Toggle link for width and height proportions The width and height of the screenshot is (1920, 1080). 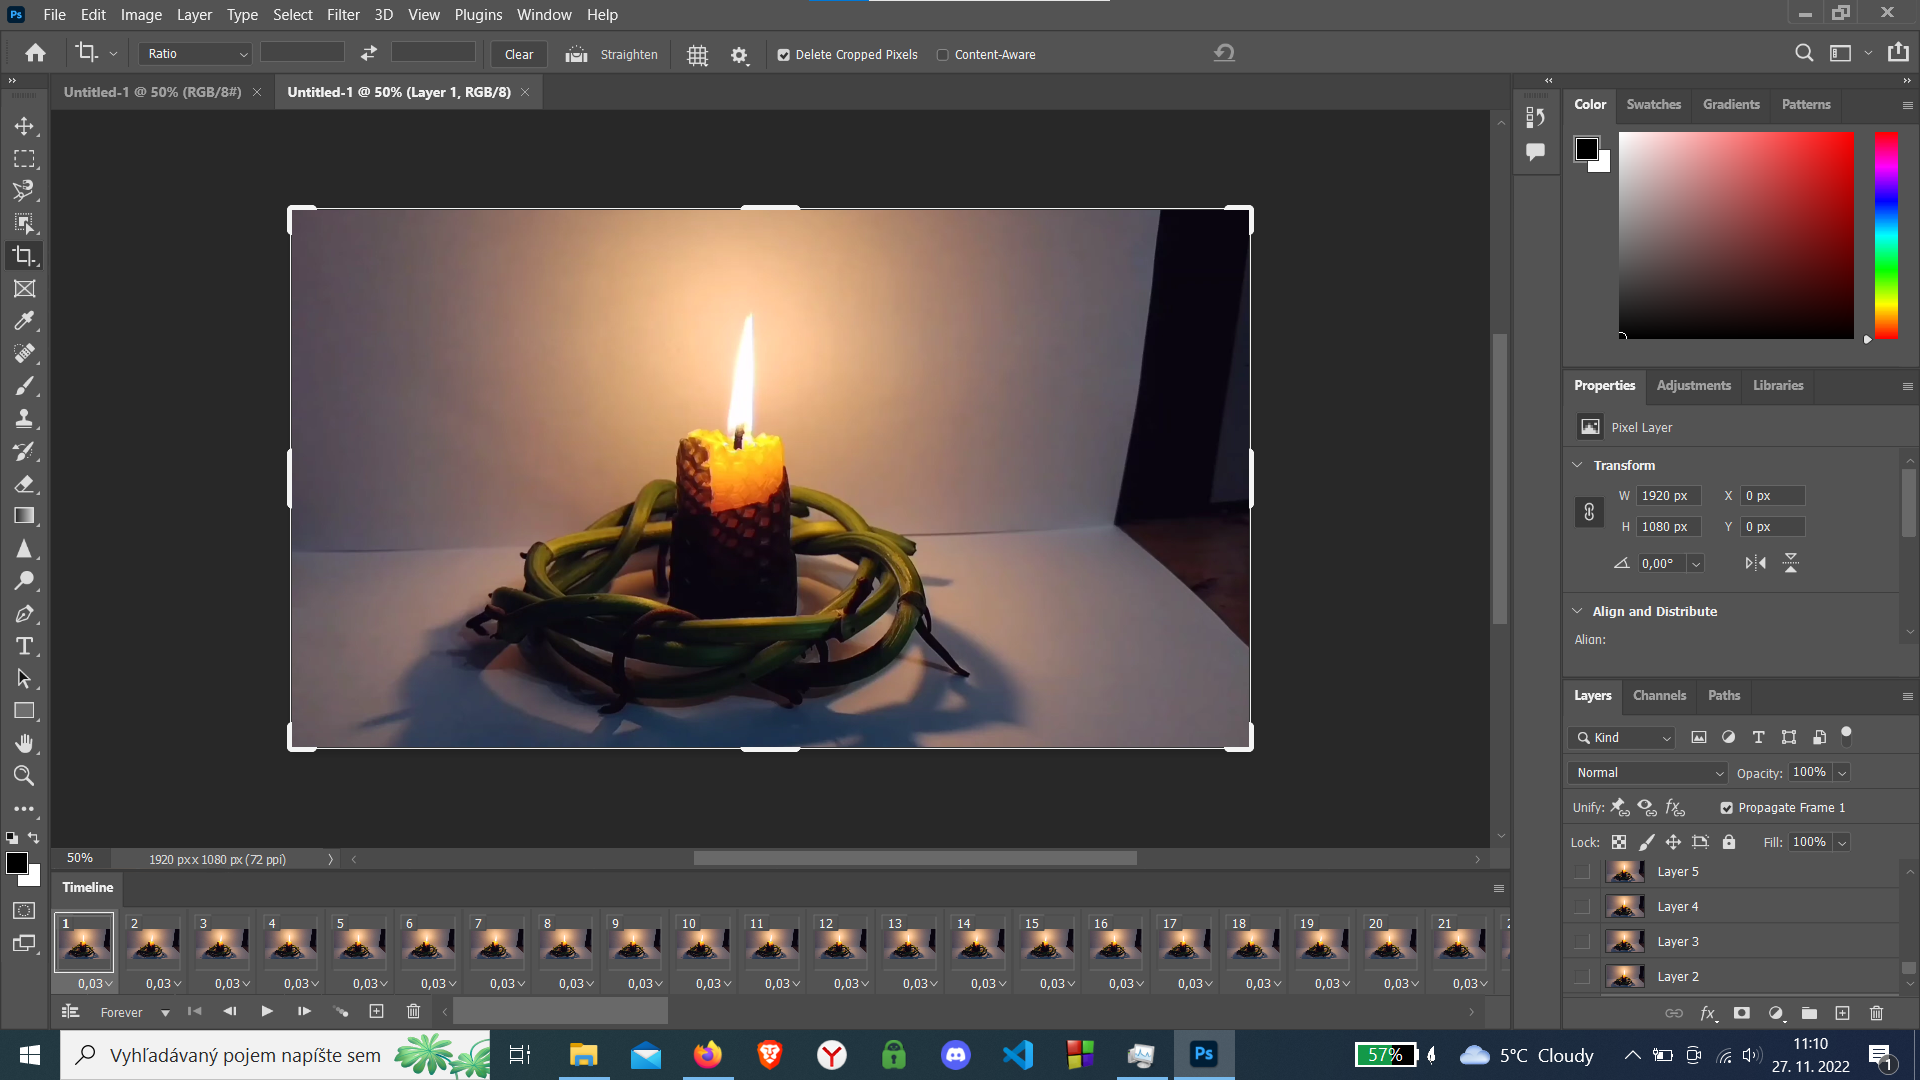(x=1589, y=512)
